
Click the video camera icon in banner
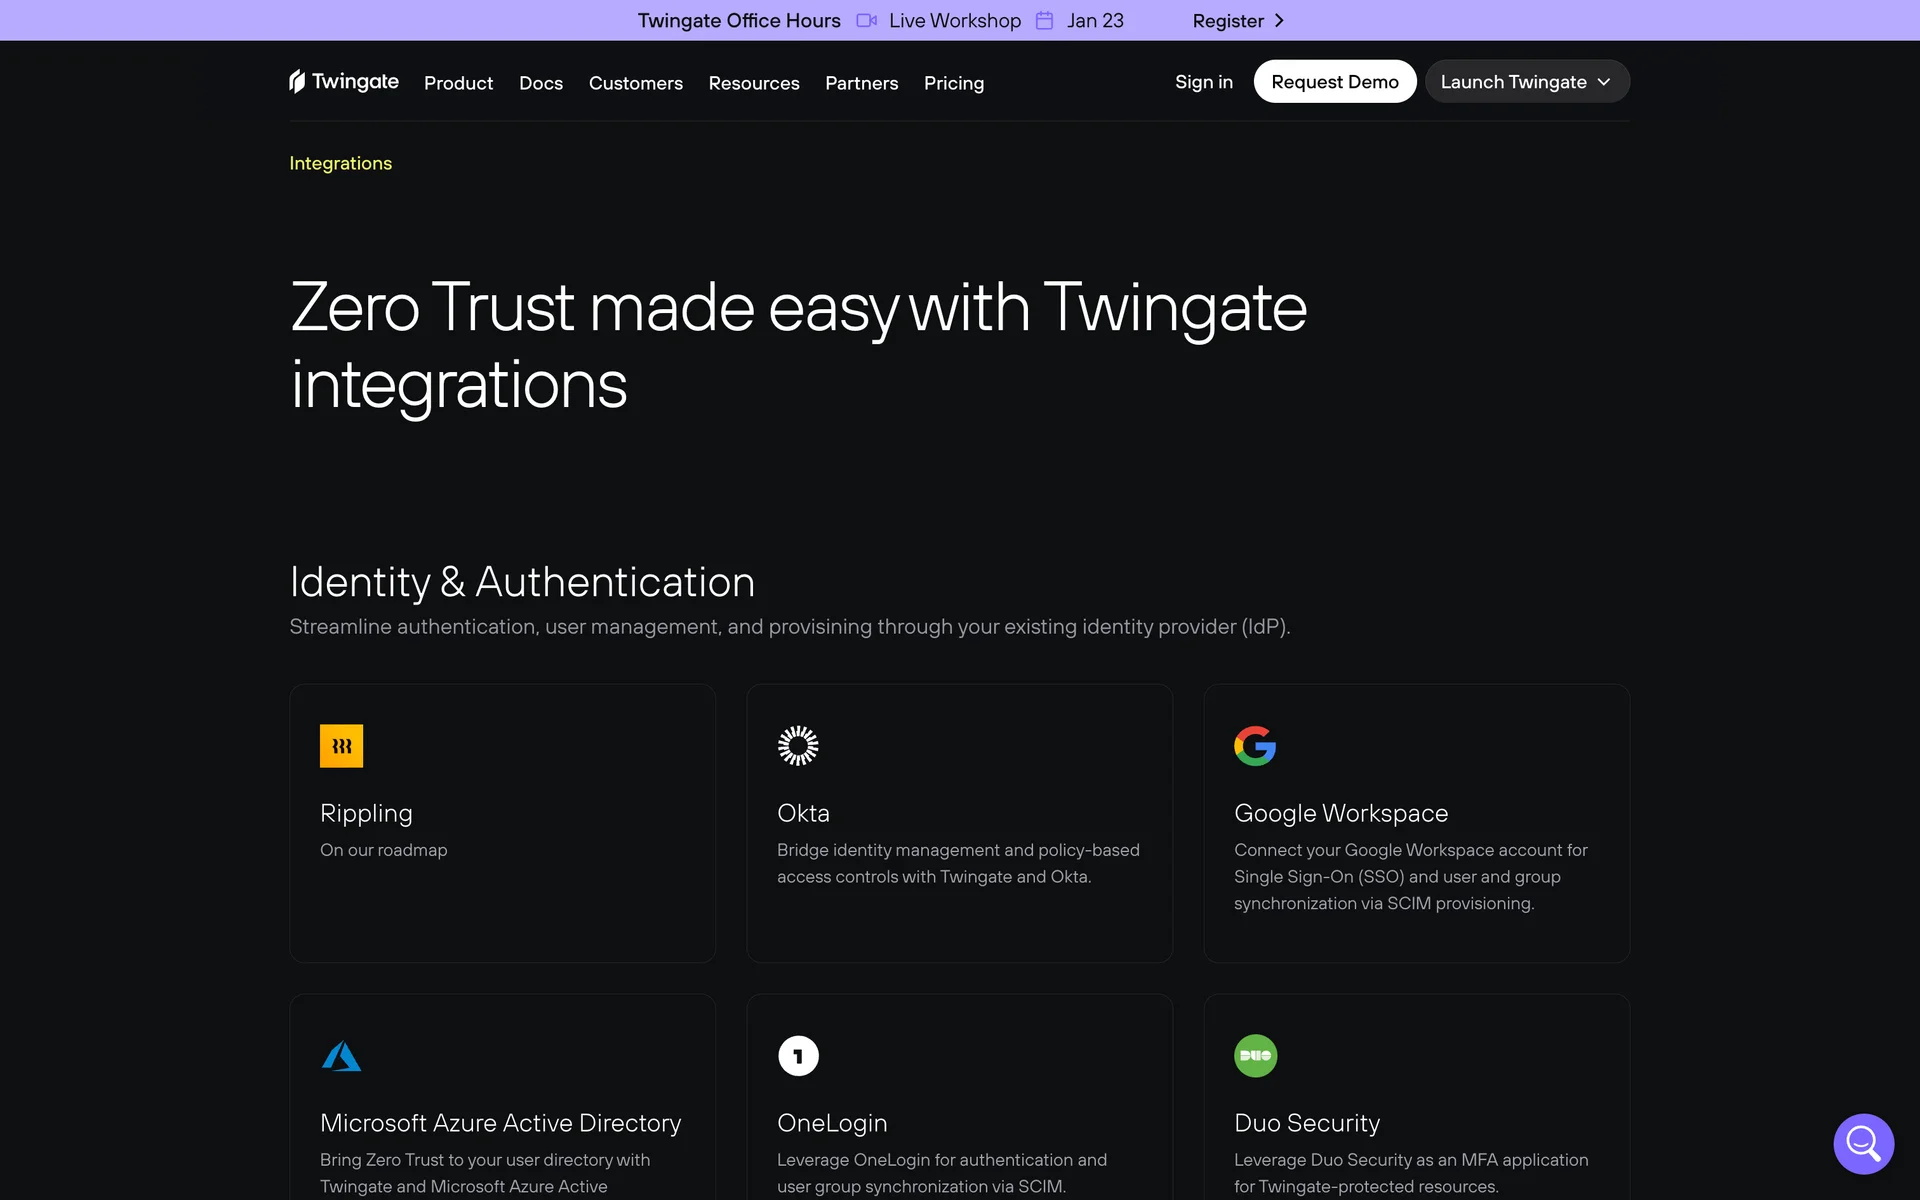[866, 21]
